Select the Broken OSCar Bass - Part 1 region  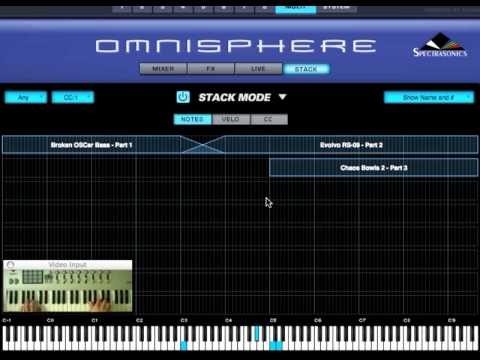tap(91, 145)
